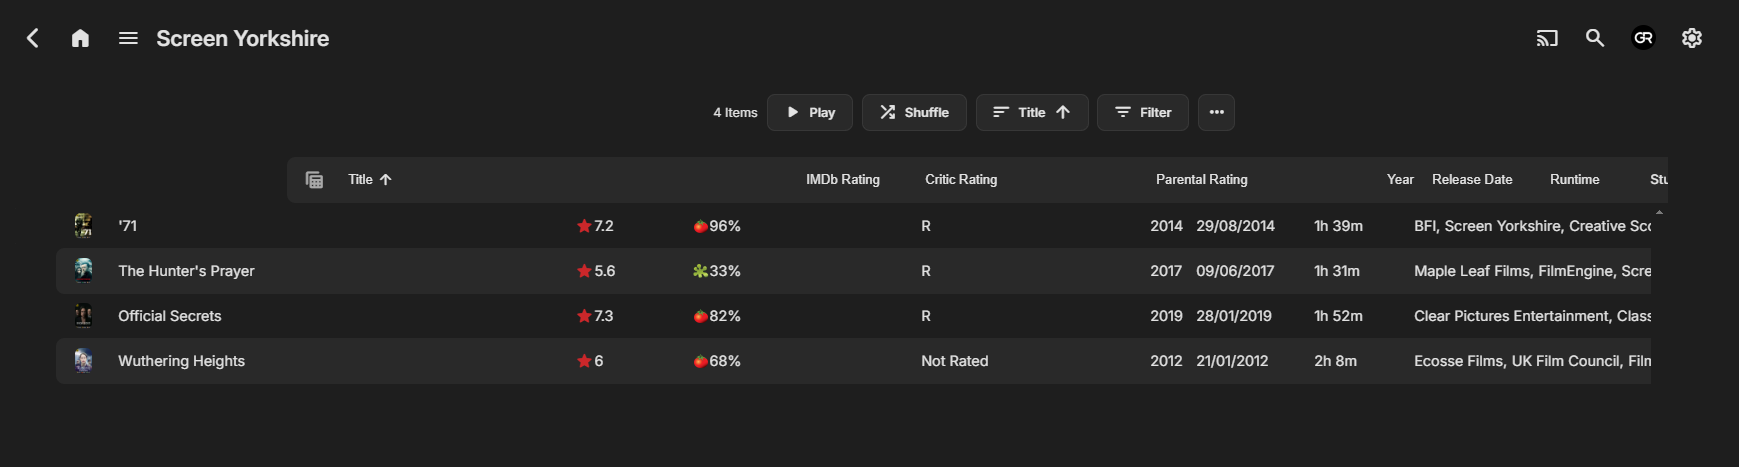The width and height of the screenshot is (1739, 467).
Task: Open the movie titled '71
Action: [128, 226]
